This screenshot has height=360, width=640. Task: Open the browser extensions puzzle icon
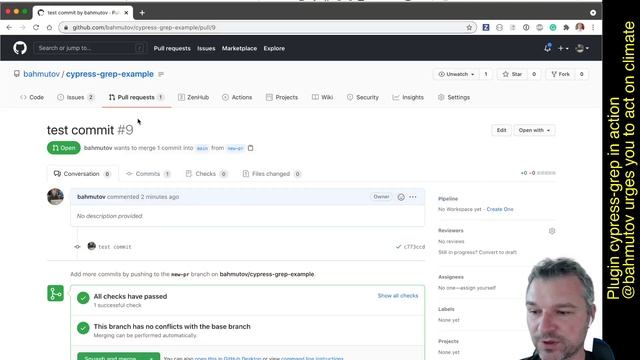566,27
